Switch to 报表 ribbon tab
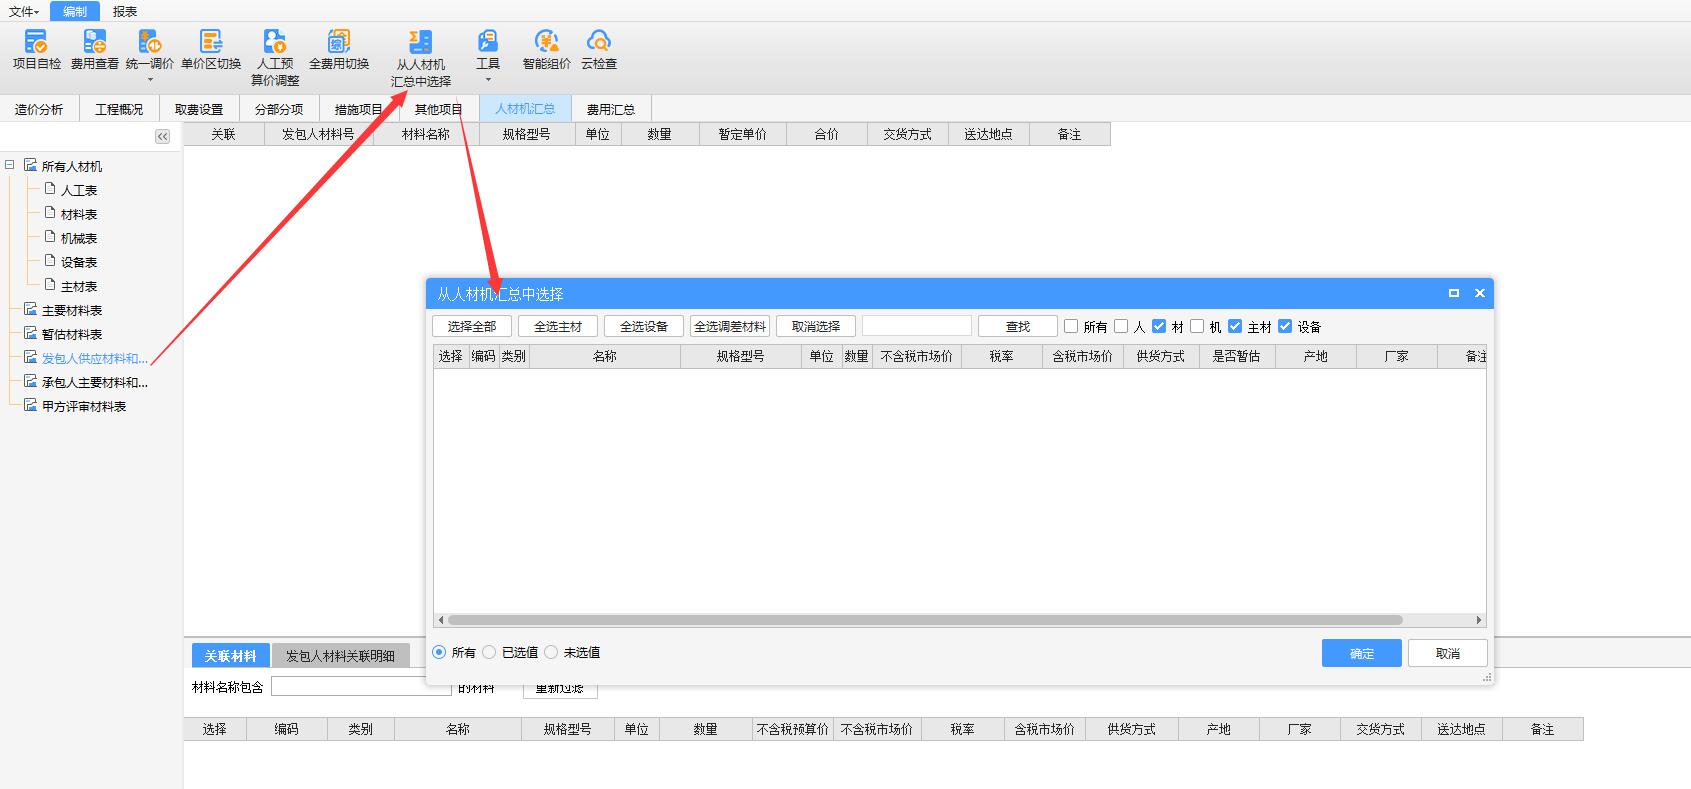Screen dimensions: 1691x789 (125, 12)
